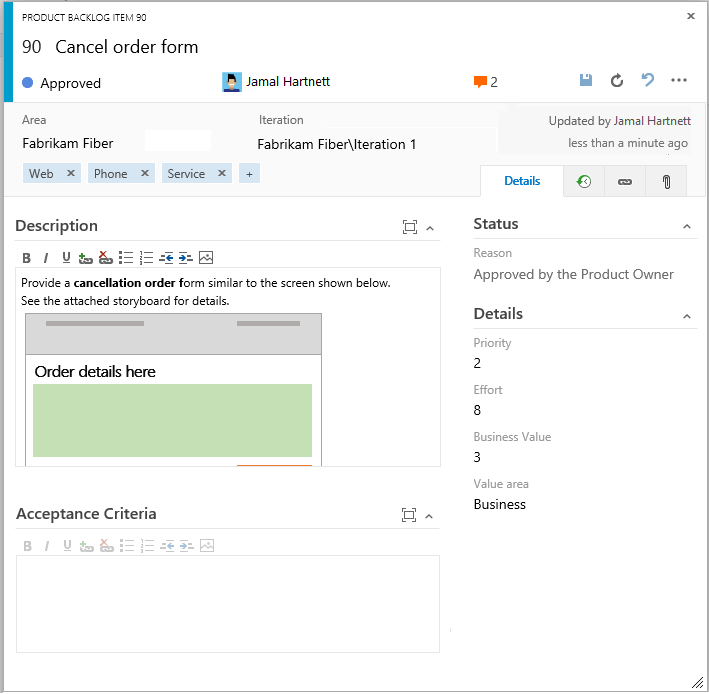This screenshot has width=709, height=694.
Task: Toggle Bold in Description toolbar
Action: point(27,258)
